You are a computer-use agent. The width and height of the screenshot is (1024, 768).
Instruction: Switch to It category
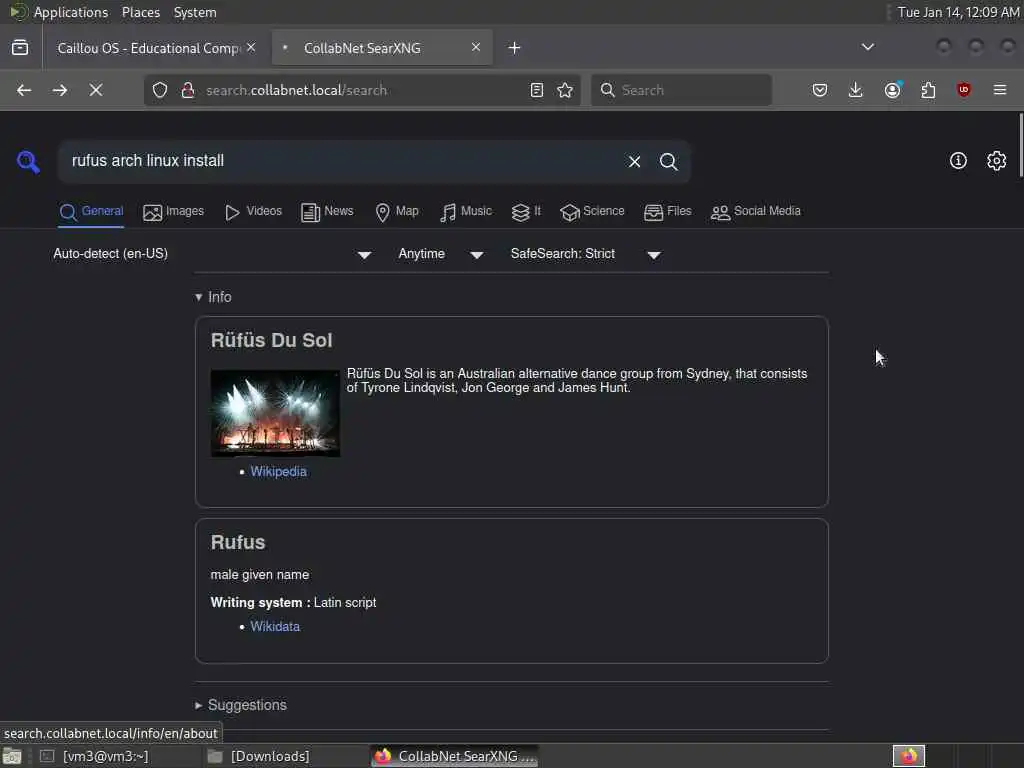[x=526, y=212]
